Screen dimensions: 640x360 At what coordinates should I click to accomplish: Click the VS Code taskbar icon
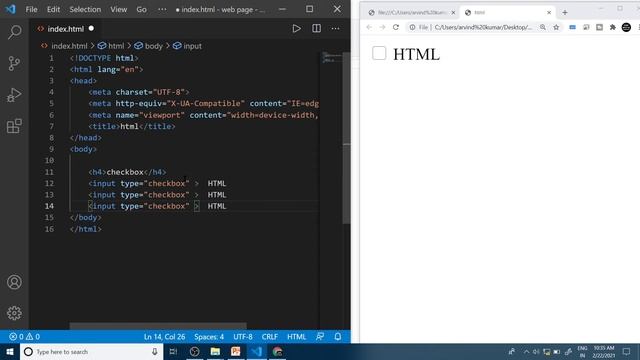[256, 352]
